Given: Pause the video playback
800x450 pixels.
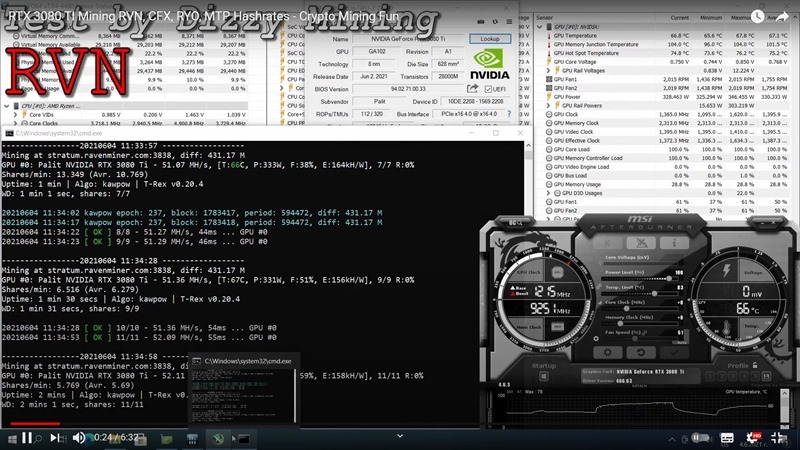Looking at the screenshot, I should coord(28,438).
